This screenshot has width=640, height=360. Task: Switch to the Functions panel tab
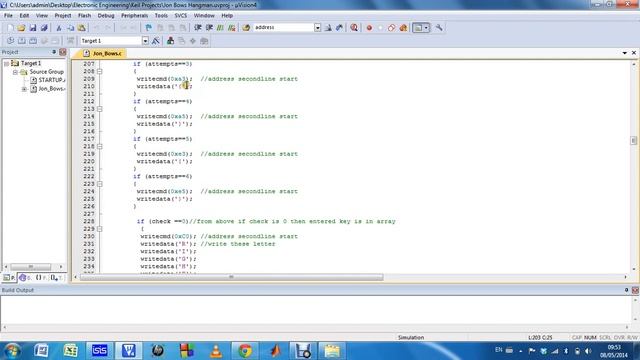pyautogui.click(x=40, y=278)
